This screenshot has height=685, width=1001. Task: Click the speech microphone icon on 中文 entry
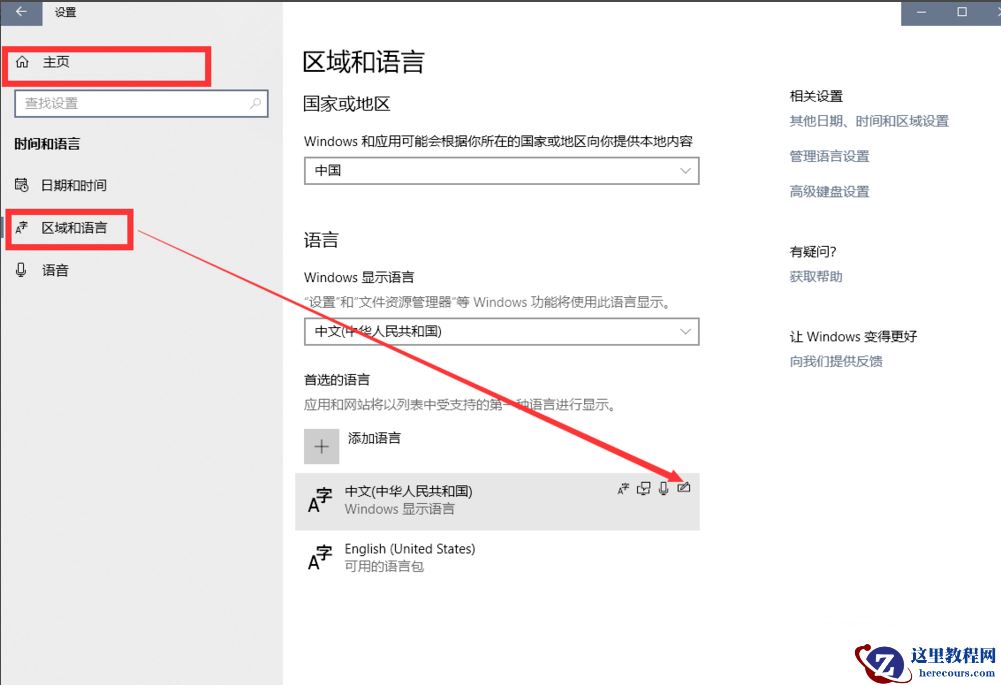pyautogui.click(x=662, y=488)
